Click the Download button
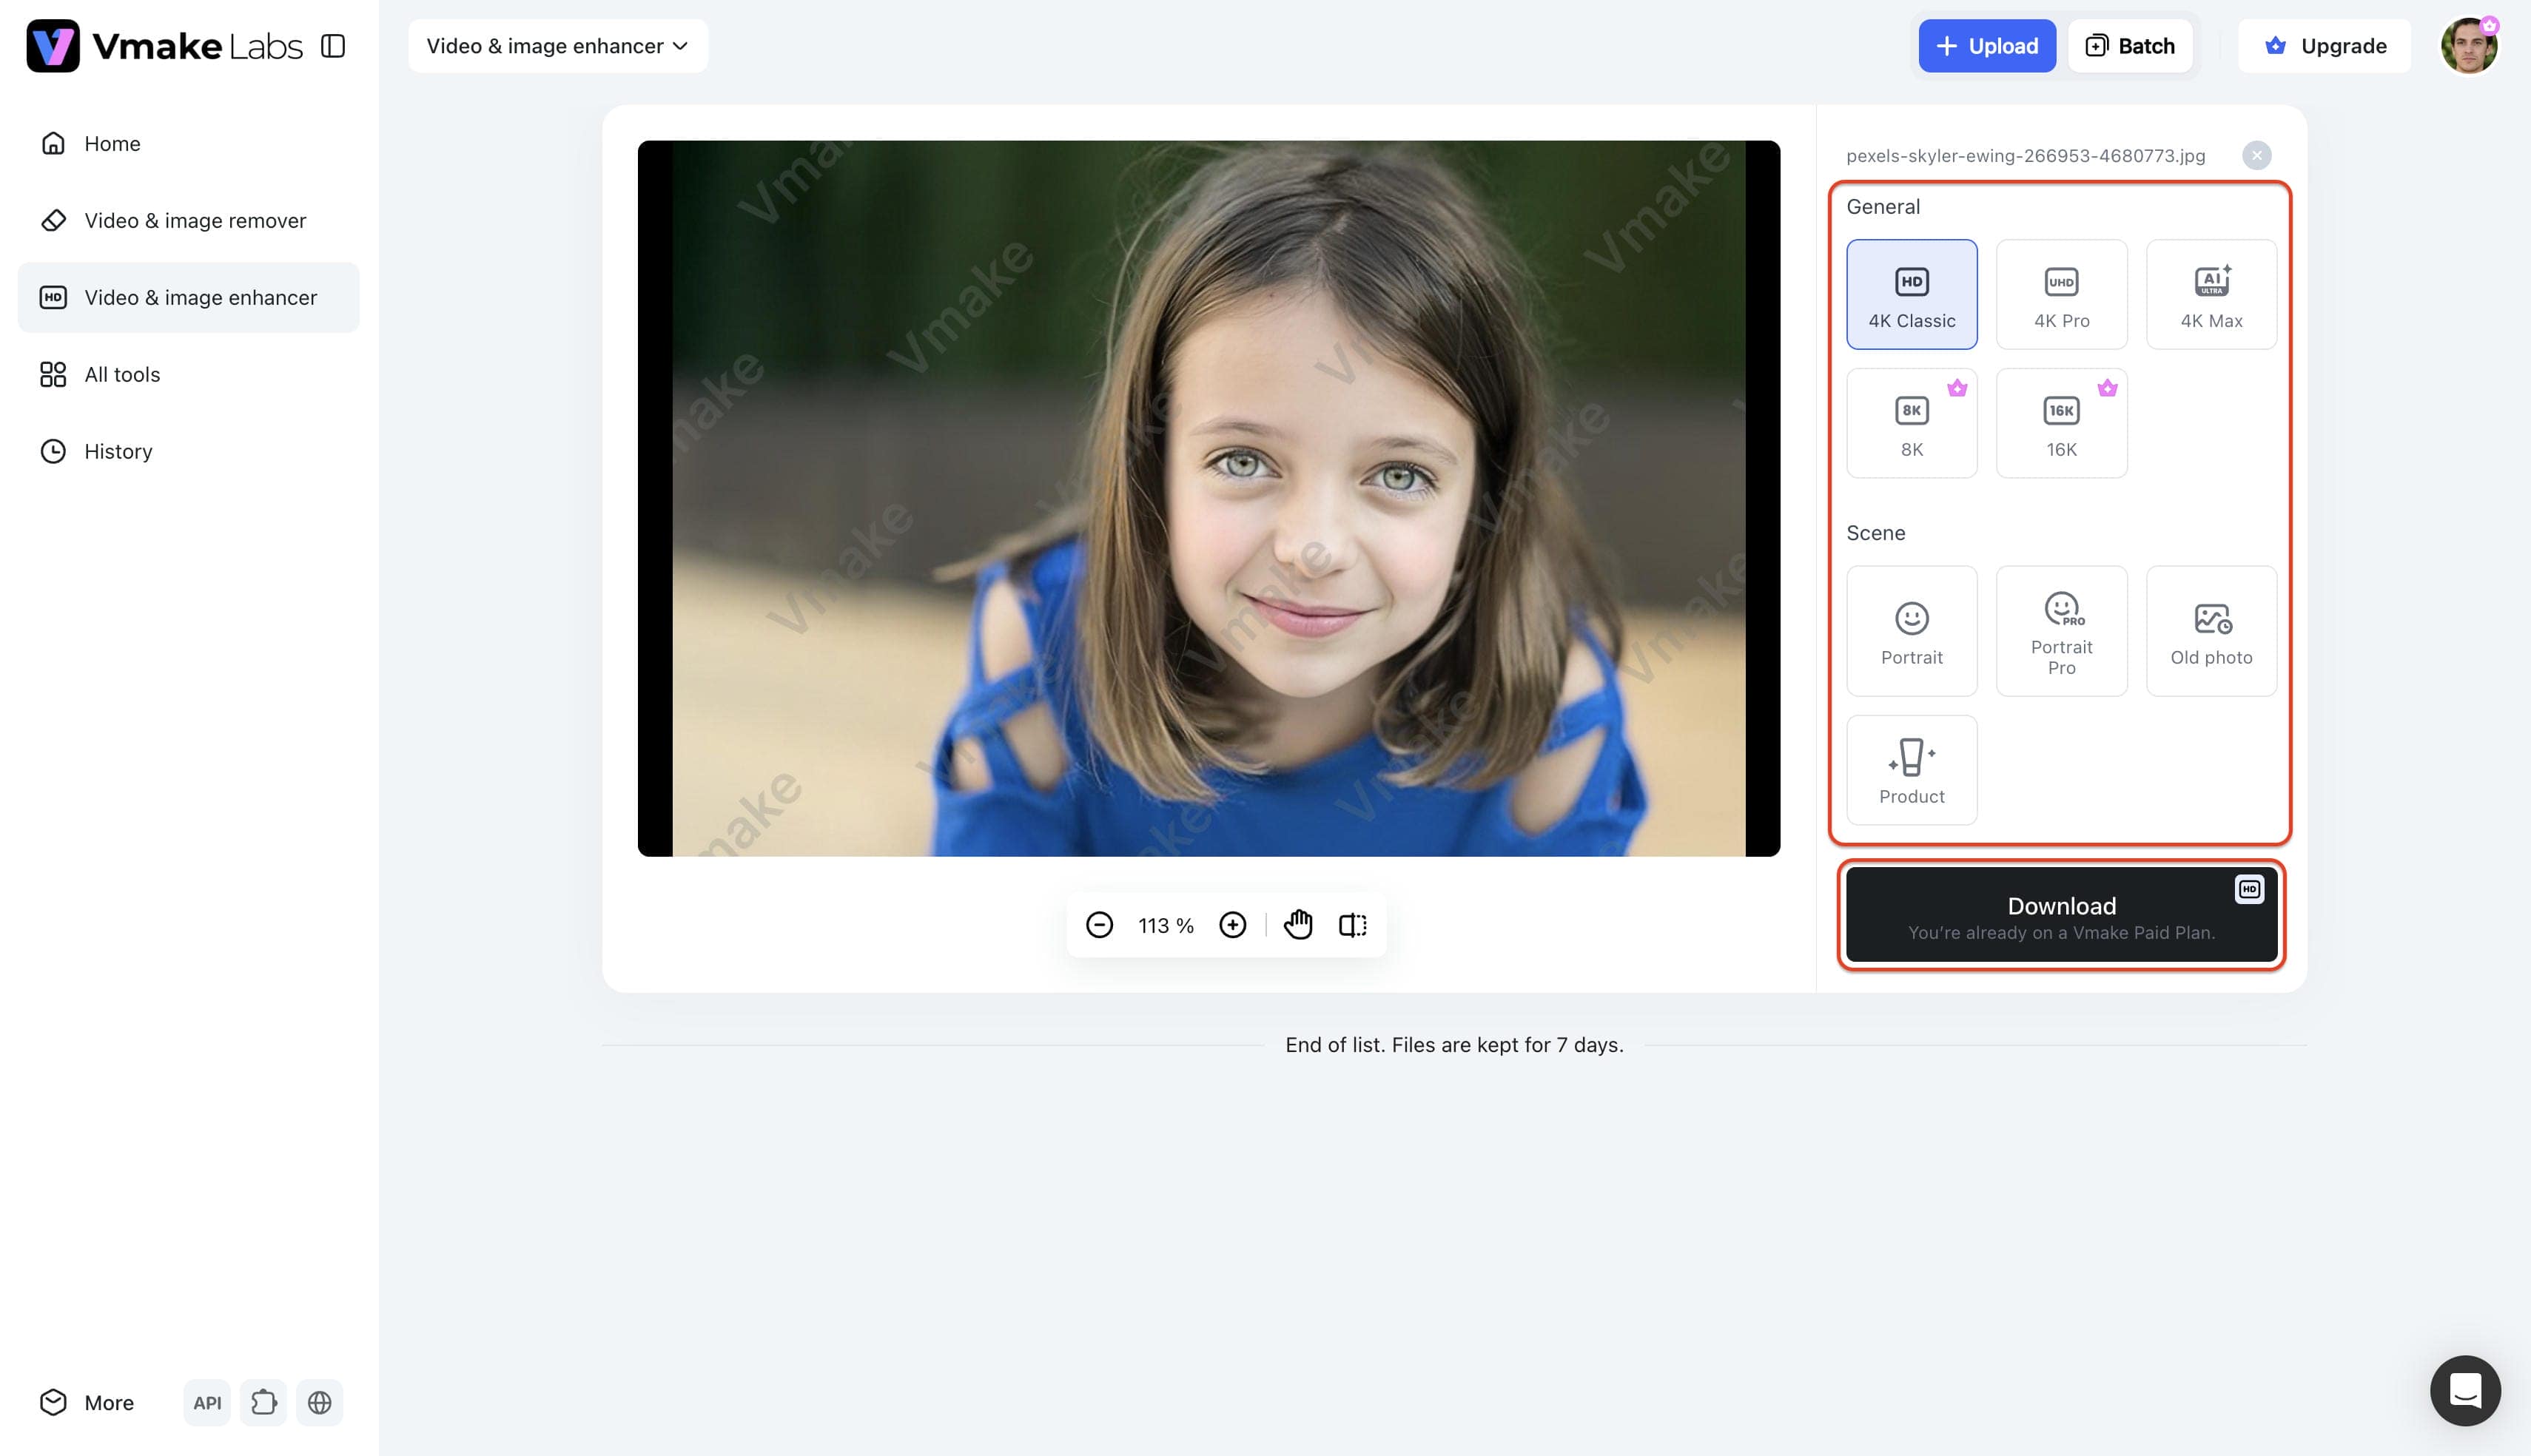Image resolution: width=2531 pixels, height=1456 pixels. click(2061, 915)
